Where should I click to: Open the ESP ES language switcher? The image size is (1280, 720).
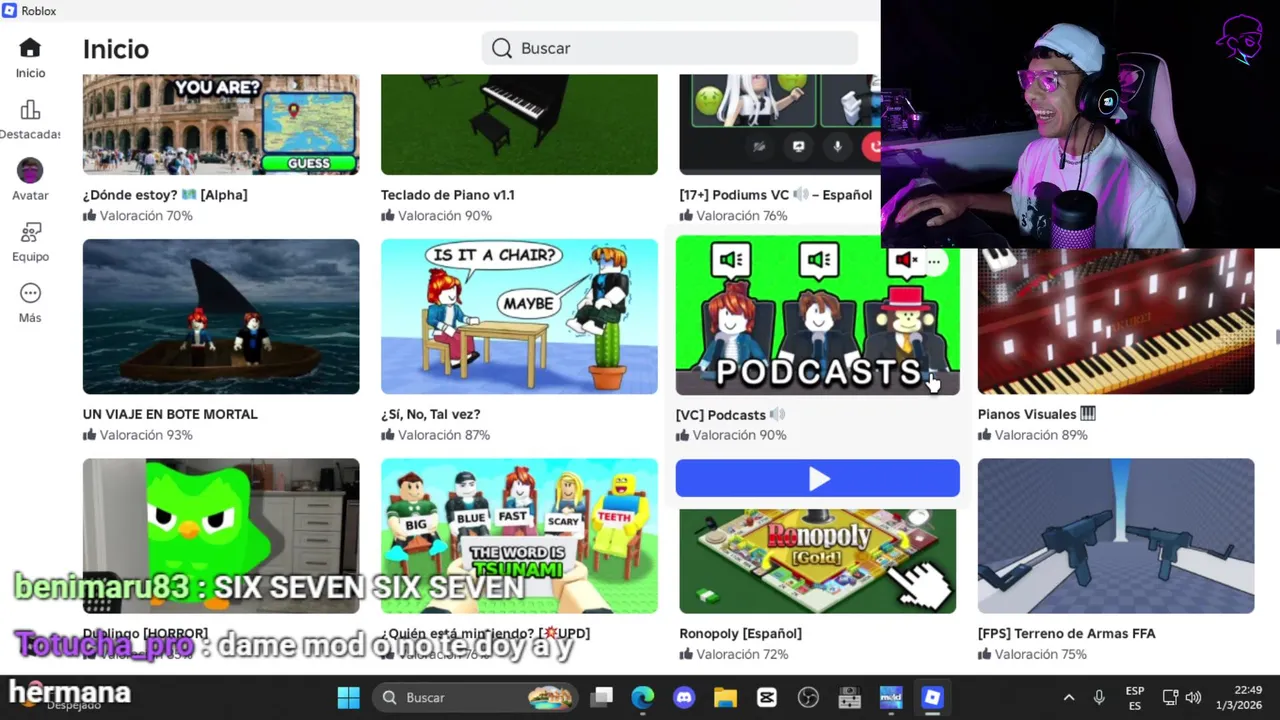click(x=1135, y=698)
